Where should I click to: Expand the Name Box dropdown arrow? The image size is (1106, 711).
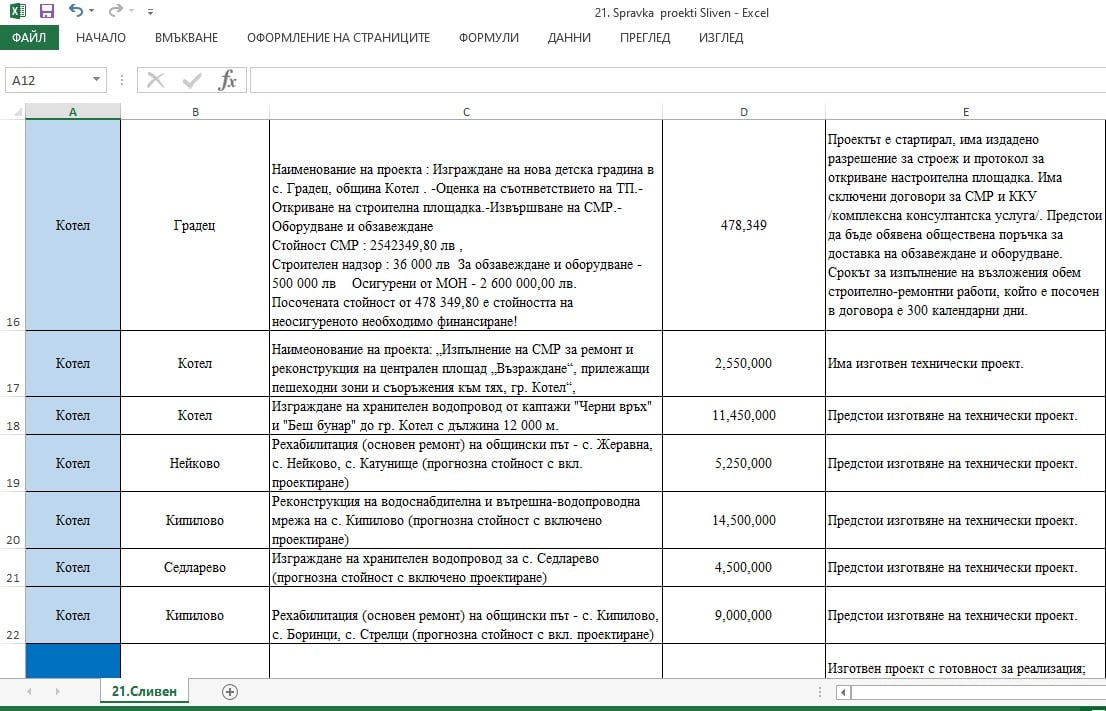point(97,80)
